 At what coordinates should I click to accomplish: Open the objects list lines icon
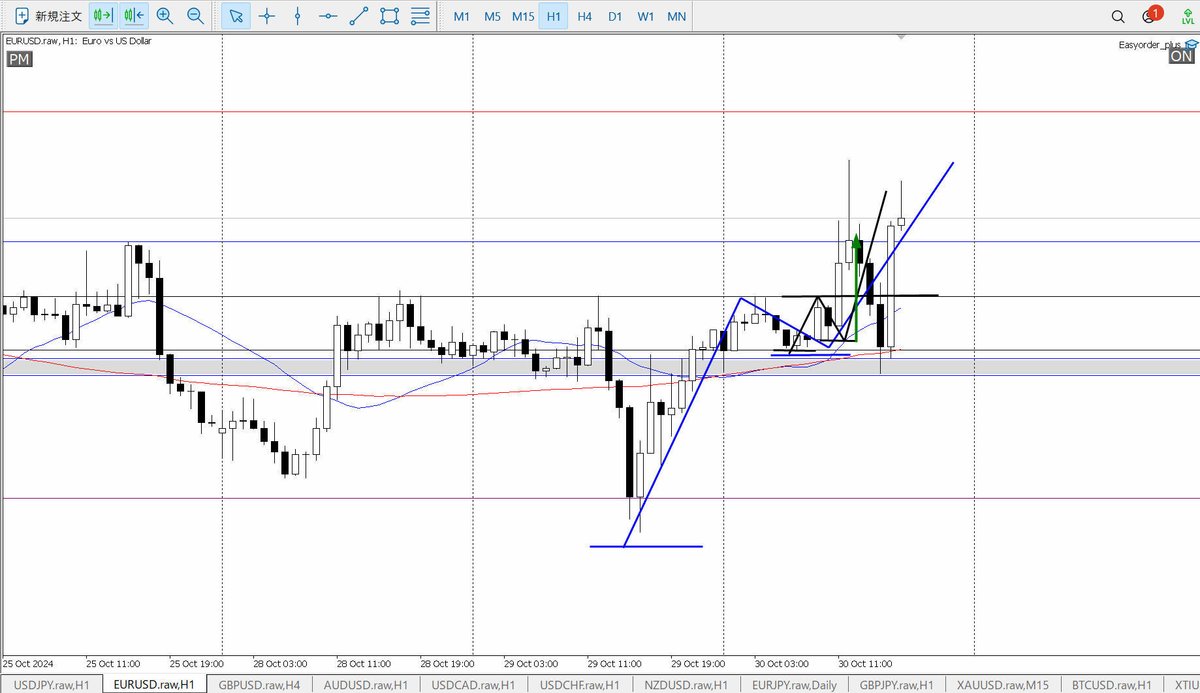click(421, 16)
